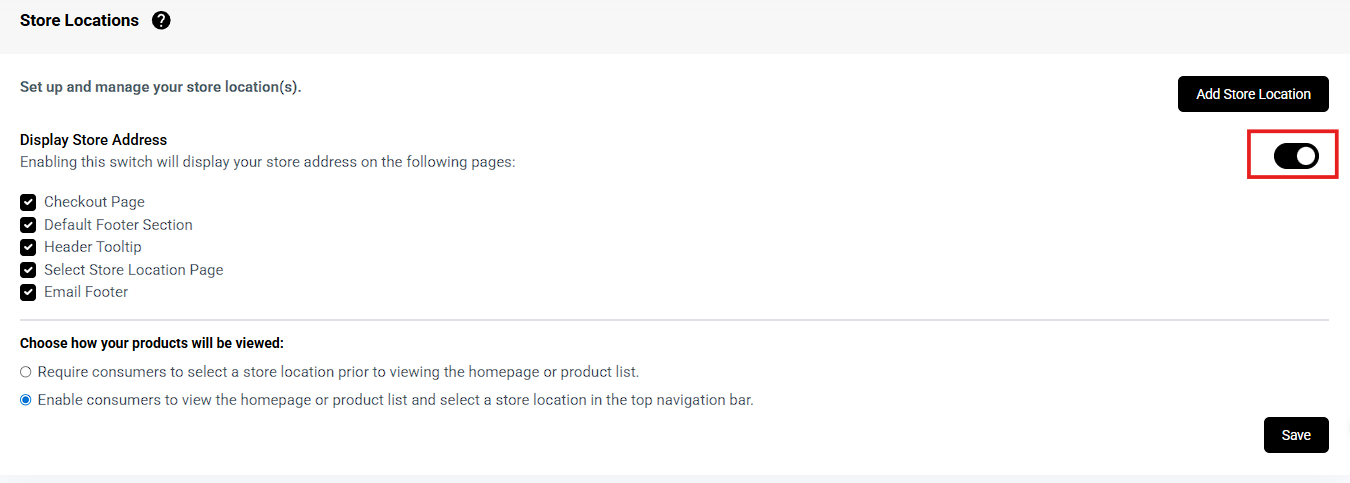The width and height of the screenshot is (1350, 483).
Task: Uncheck the Select Store Location Page checkbox box
Action: (28, 270)
